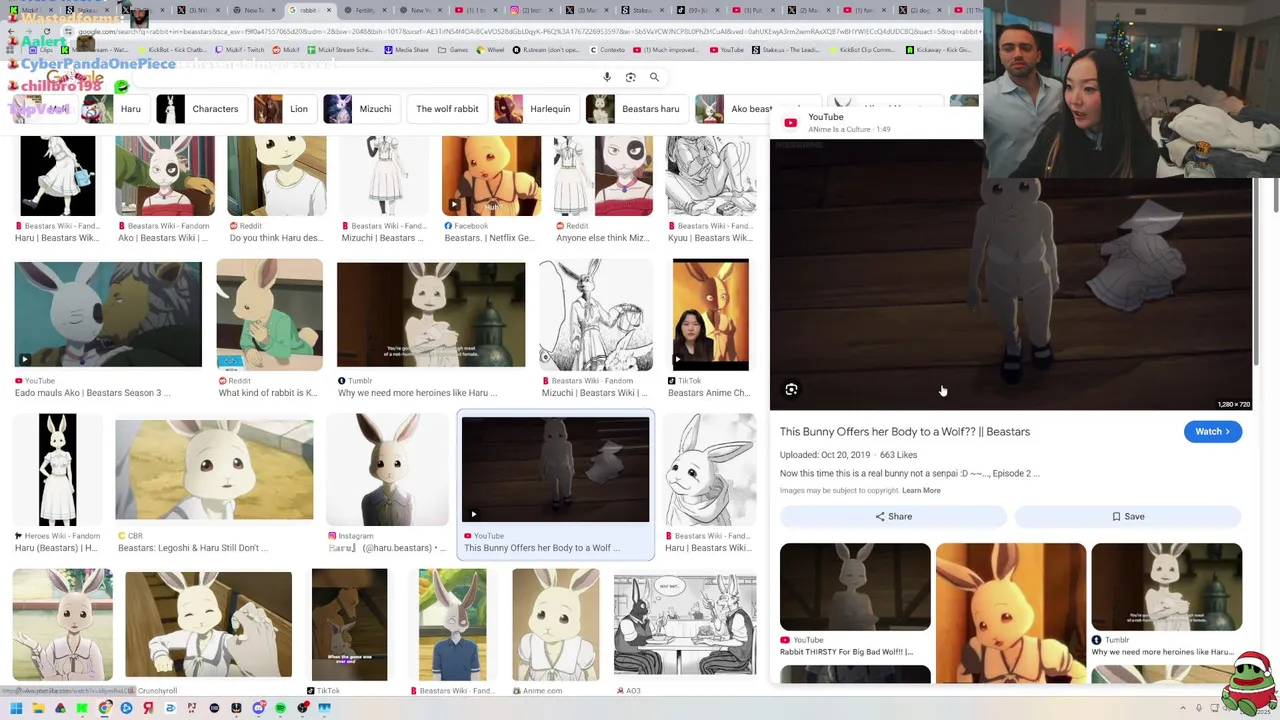Click the browser reload icon
Screen dimensions: 1280x720
46,31
